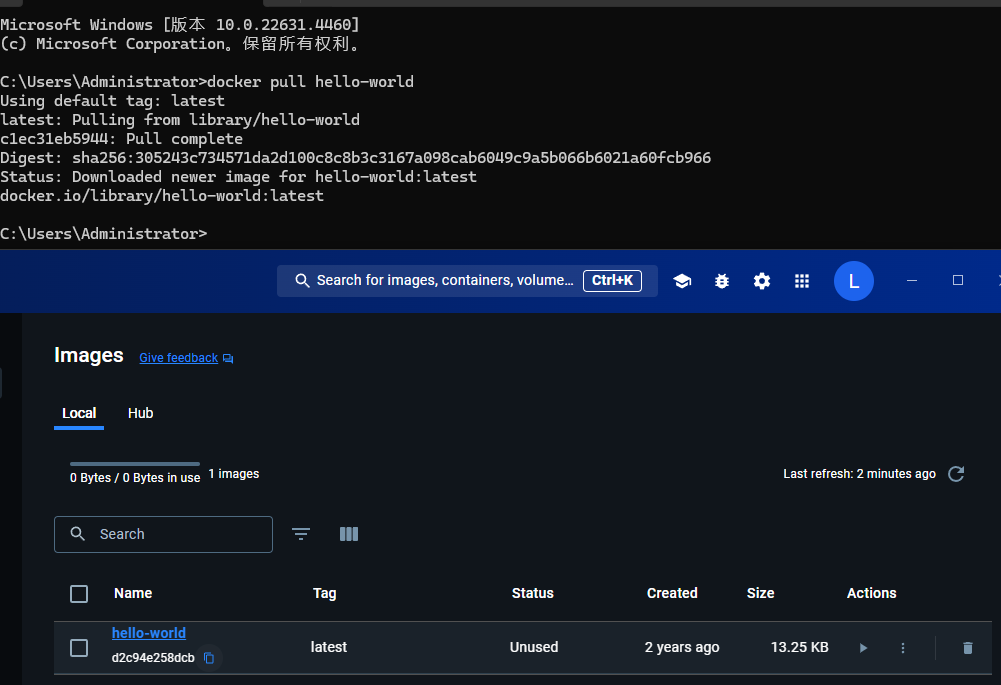Open the hello-world image details link

click(x=149, y=633)
